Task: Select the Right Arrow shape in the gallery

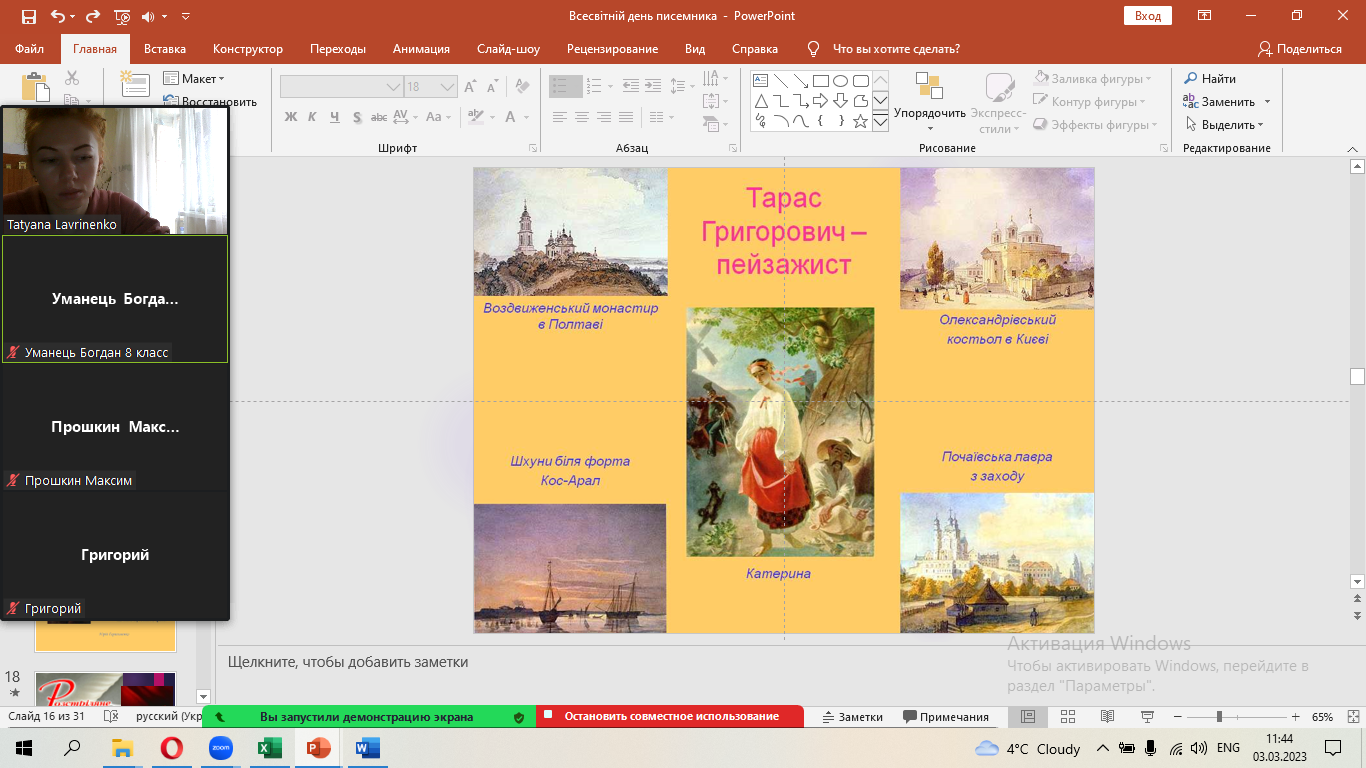Action: [821, 101]
